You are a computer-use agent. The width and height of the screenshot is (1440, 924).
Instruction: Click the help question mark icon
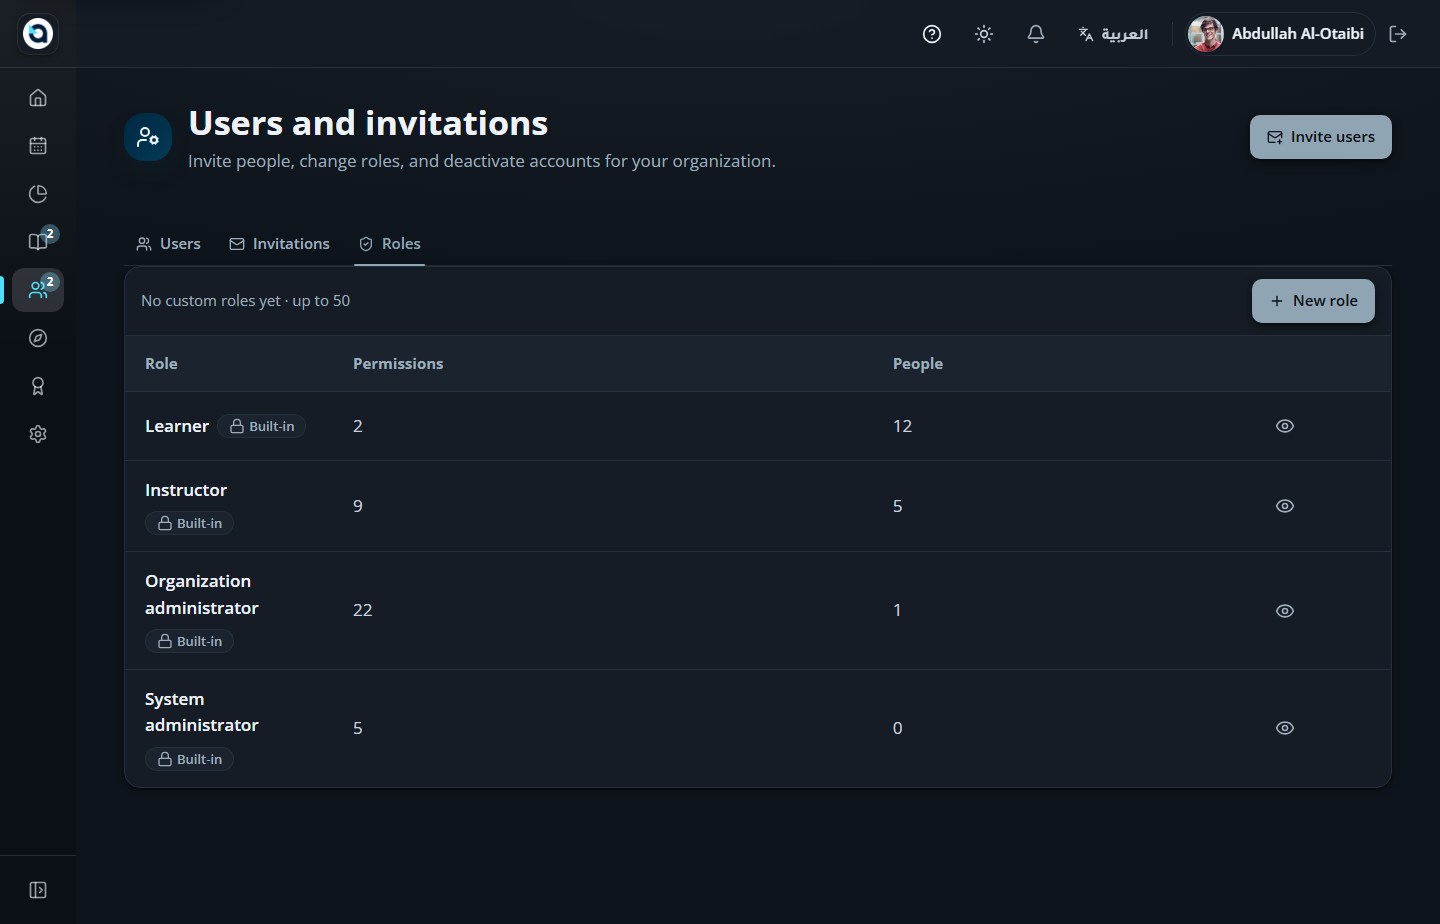(x=932, y=34)
